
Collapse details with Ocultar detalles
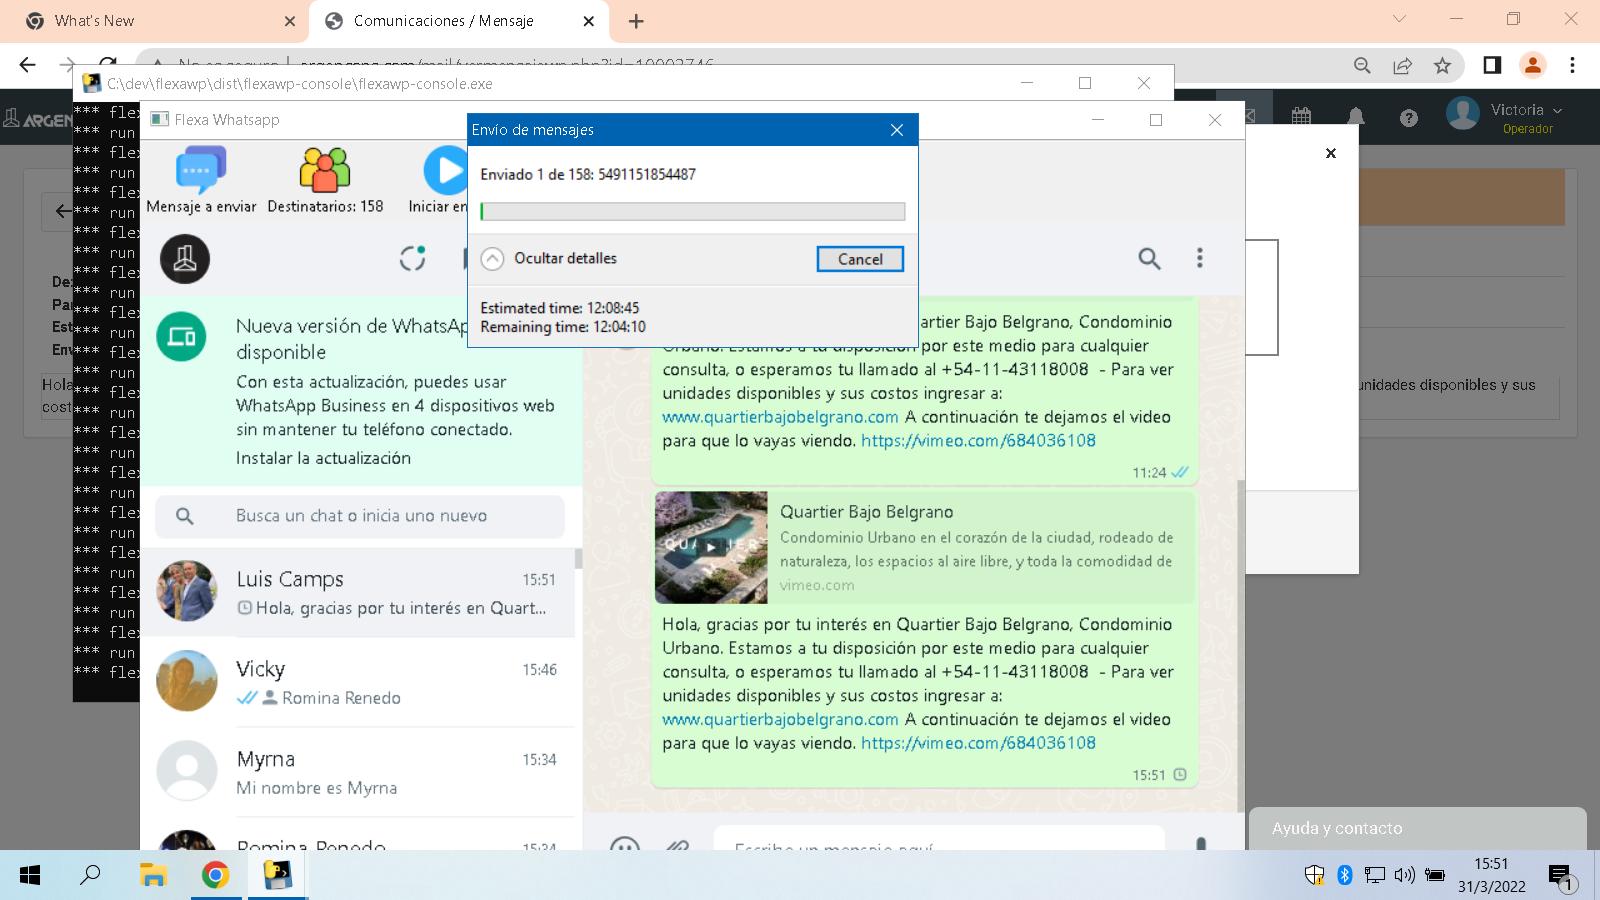click(549, 258)
